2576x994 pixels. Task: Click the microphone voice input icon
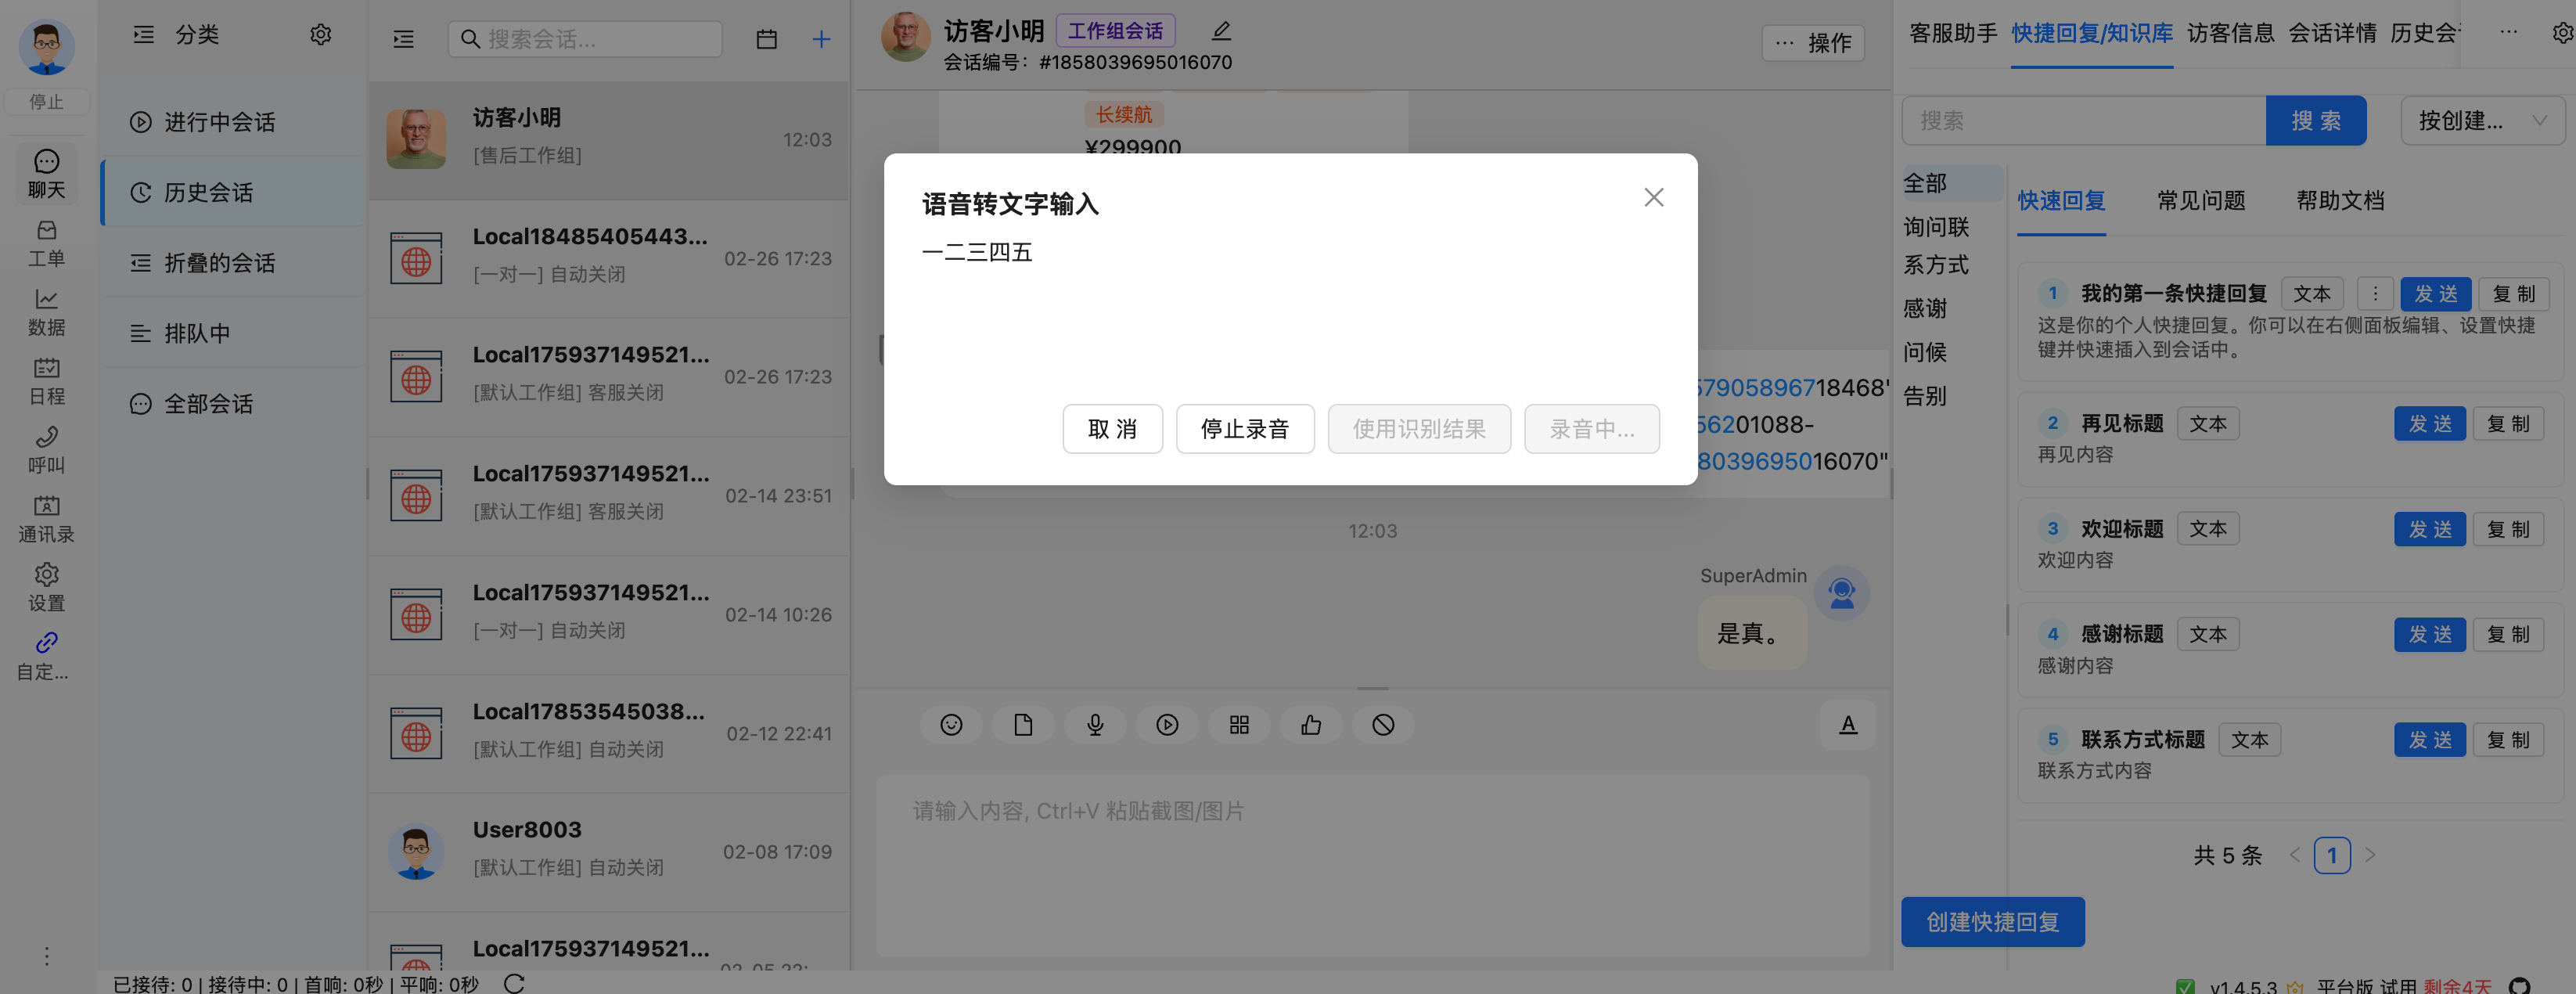pyautogui.click(x=1095, y=725)
